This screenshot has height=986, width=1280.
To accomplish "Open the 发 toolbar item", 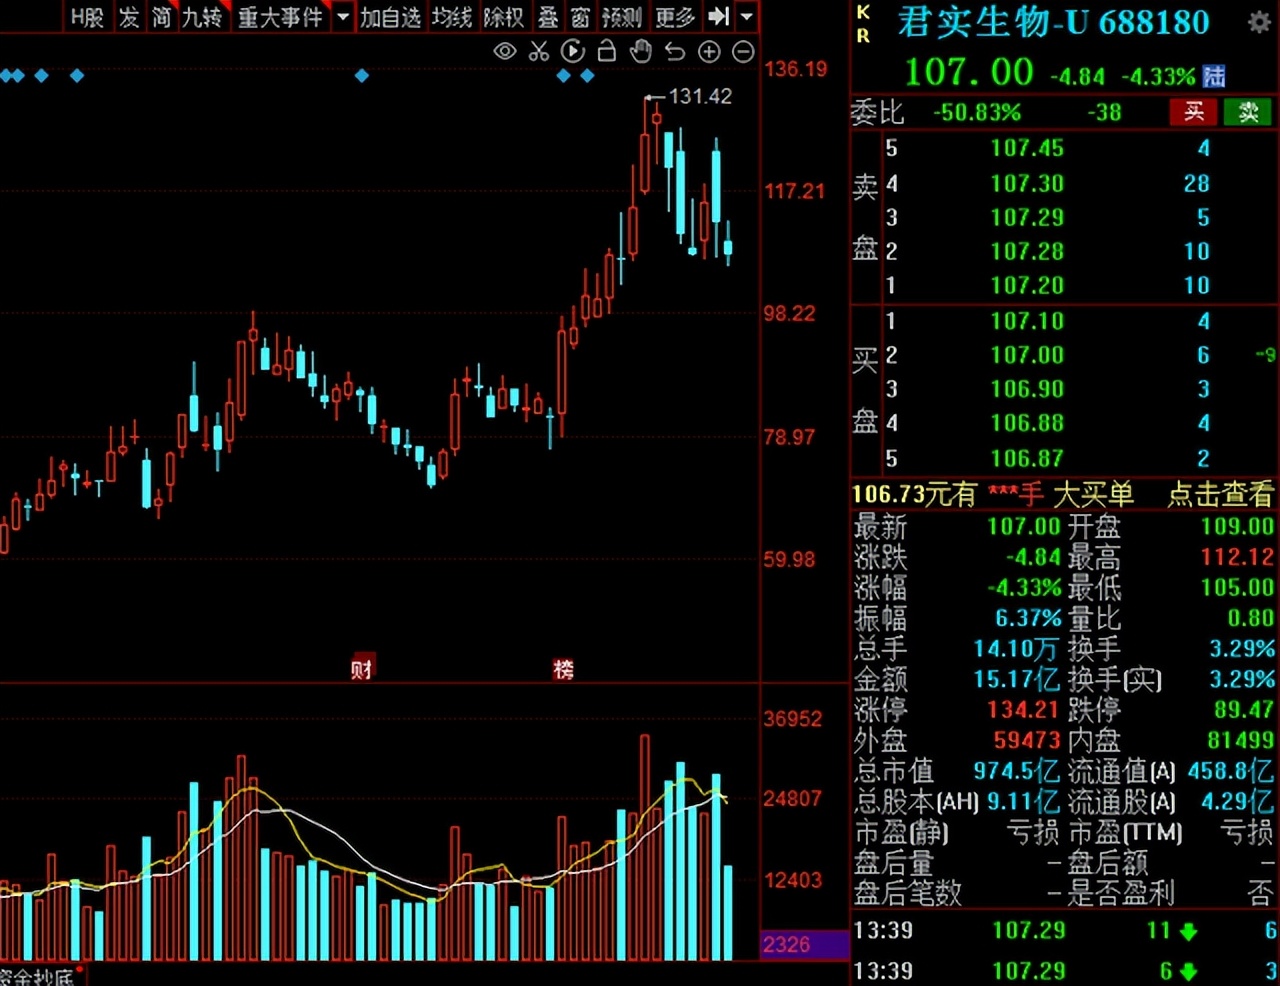I will [x=129, y=17].
